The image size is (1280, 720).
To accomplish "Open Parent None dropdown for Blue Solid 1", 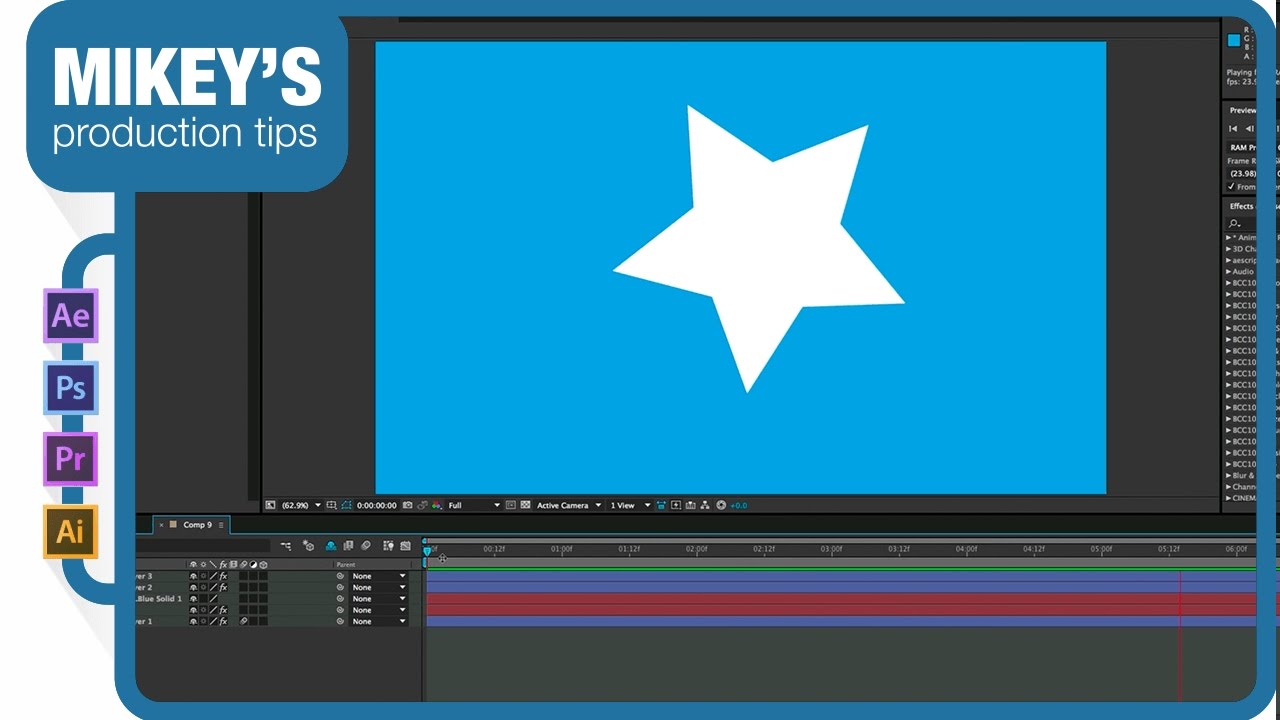I will pos(379,599).
